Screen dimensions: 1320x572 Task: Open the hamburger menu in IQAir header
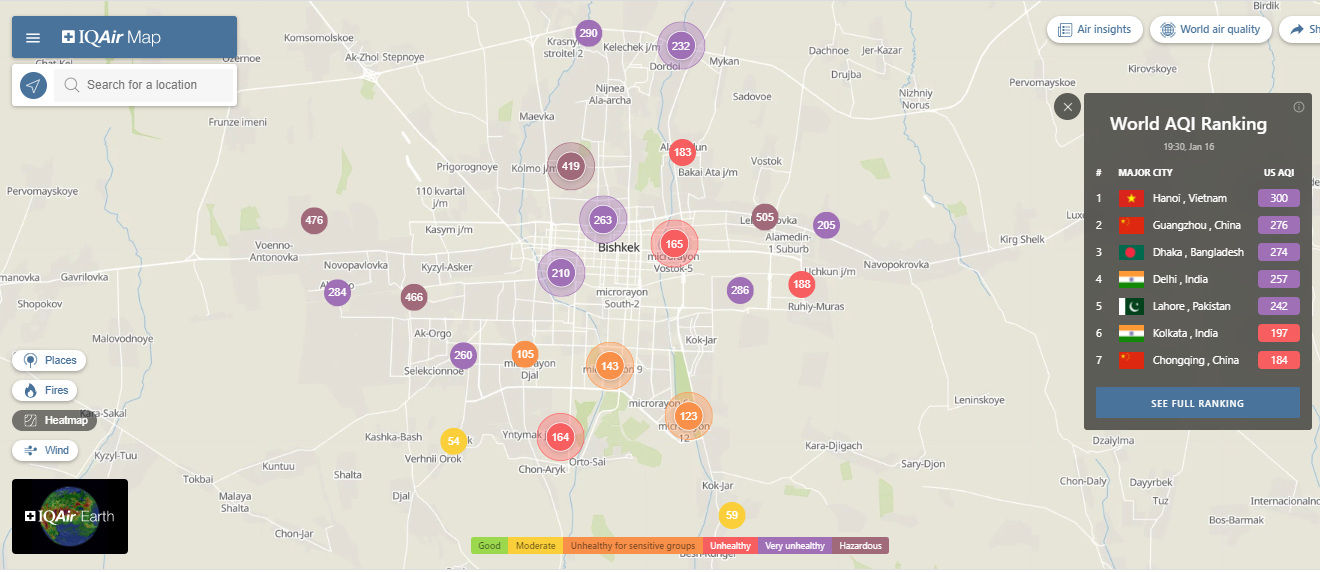point(33,38)
